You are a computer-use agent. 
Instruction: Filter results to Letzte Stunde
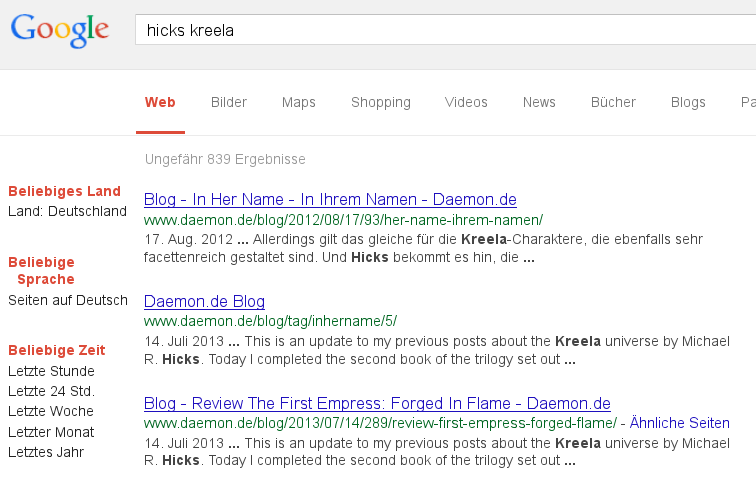coord(51,371)
